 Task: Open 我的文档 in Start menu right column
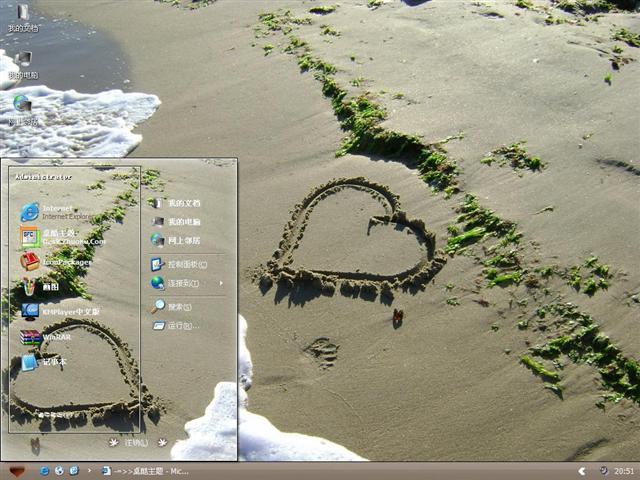click(x=176, y=203)
